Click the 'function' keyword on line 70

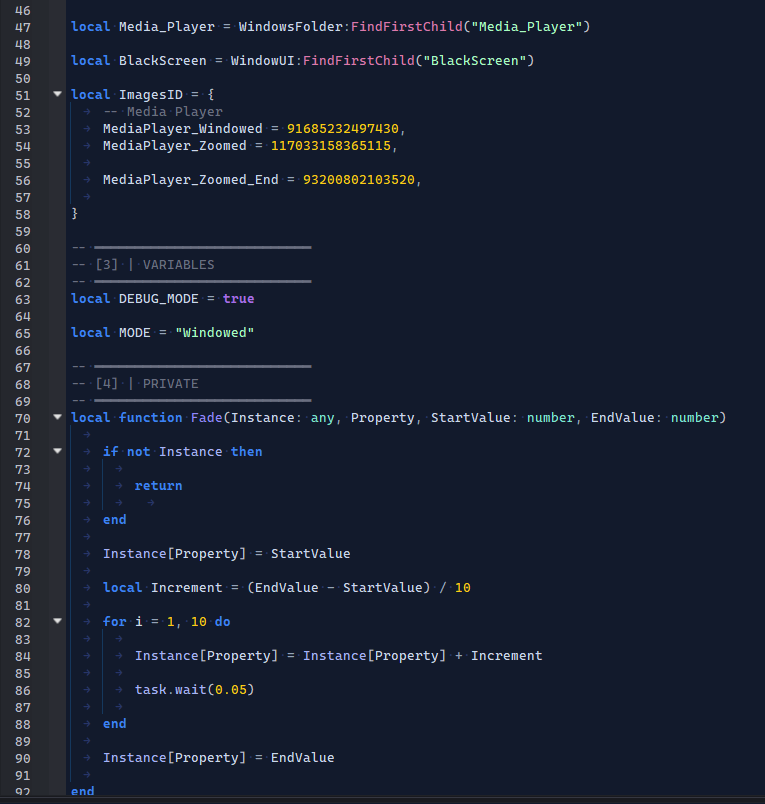(x=150, y=417)
